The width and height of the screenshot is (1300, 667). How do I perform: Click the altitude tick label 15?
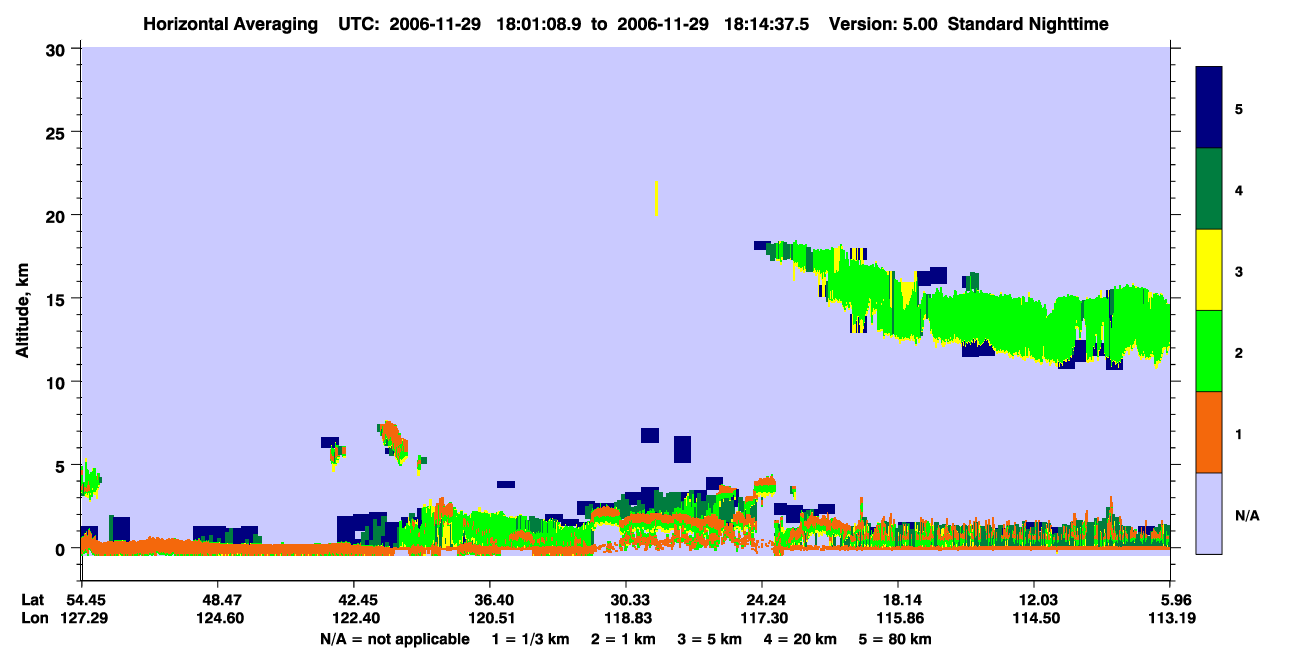tap(58, 299)
